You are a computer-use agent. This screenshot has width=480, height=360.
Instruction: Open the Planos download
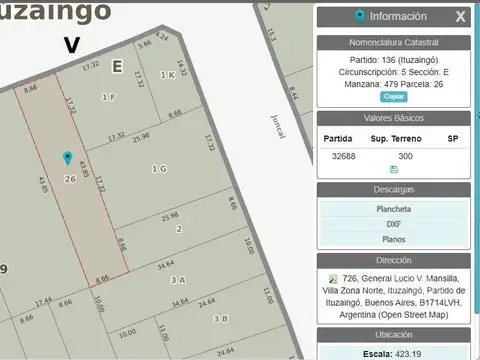[394, 239]
